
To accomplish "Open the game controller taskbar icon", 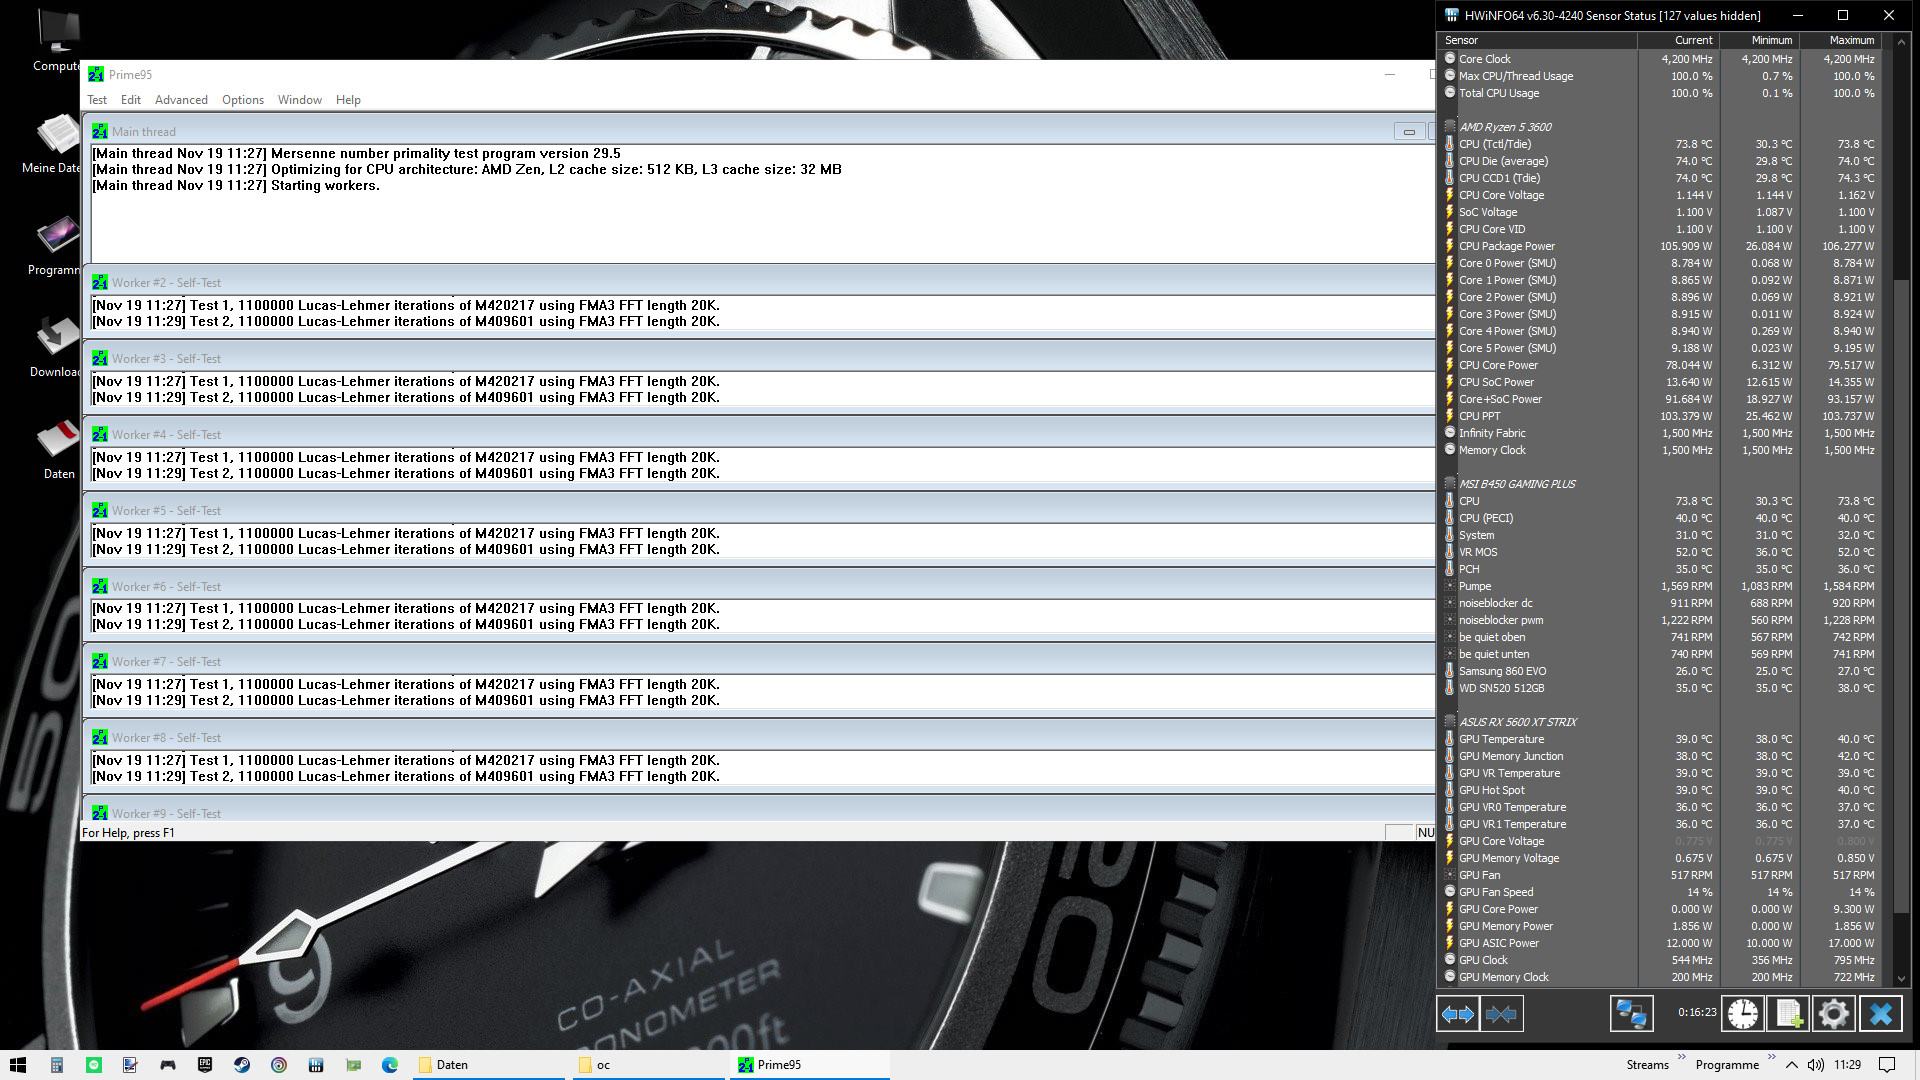I will [x=167, y=1065].
